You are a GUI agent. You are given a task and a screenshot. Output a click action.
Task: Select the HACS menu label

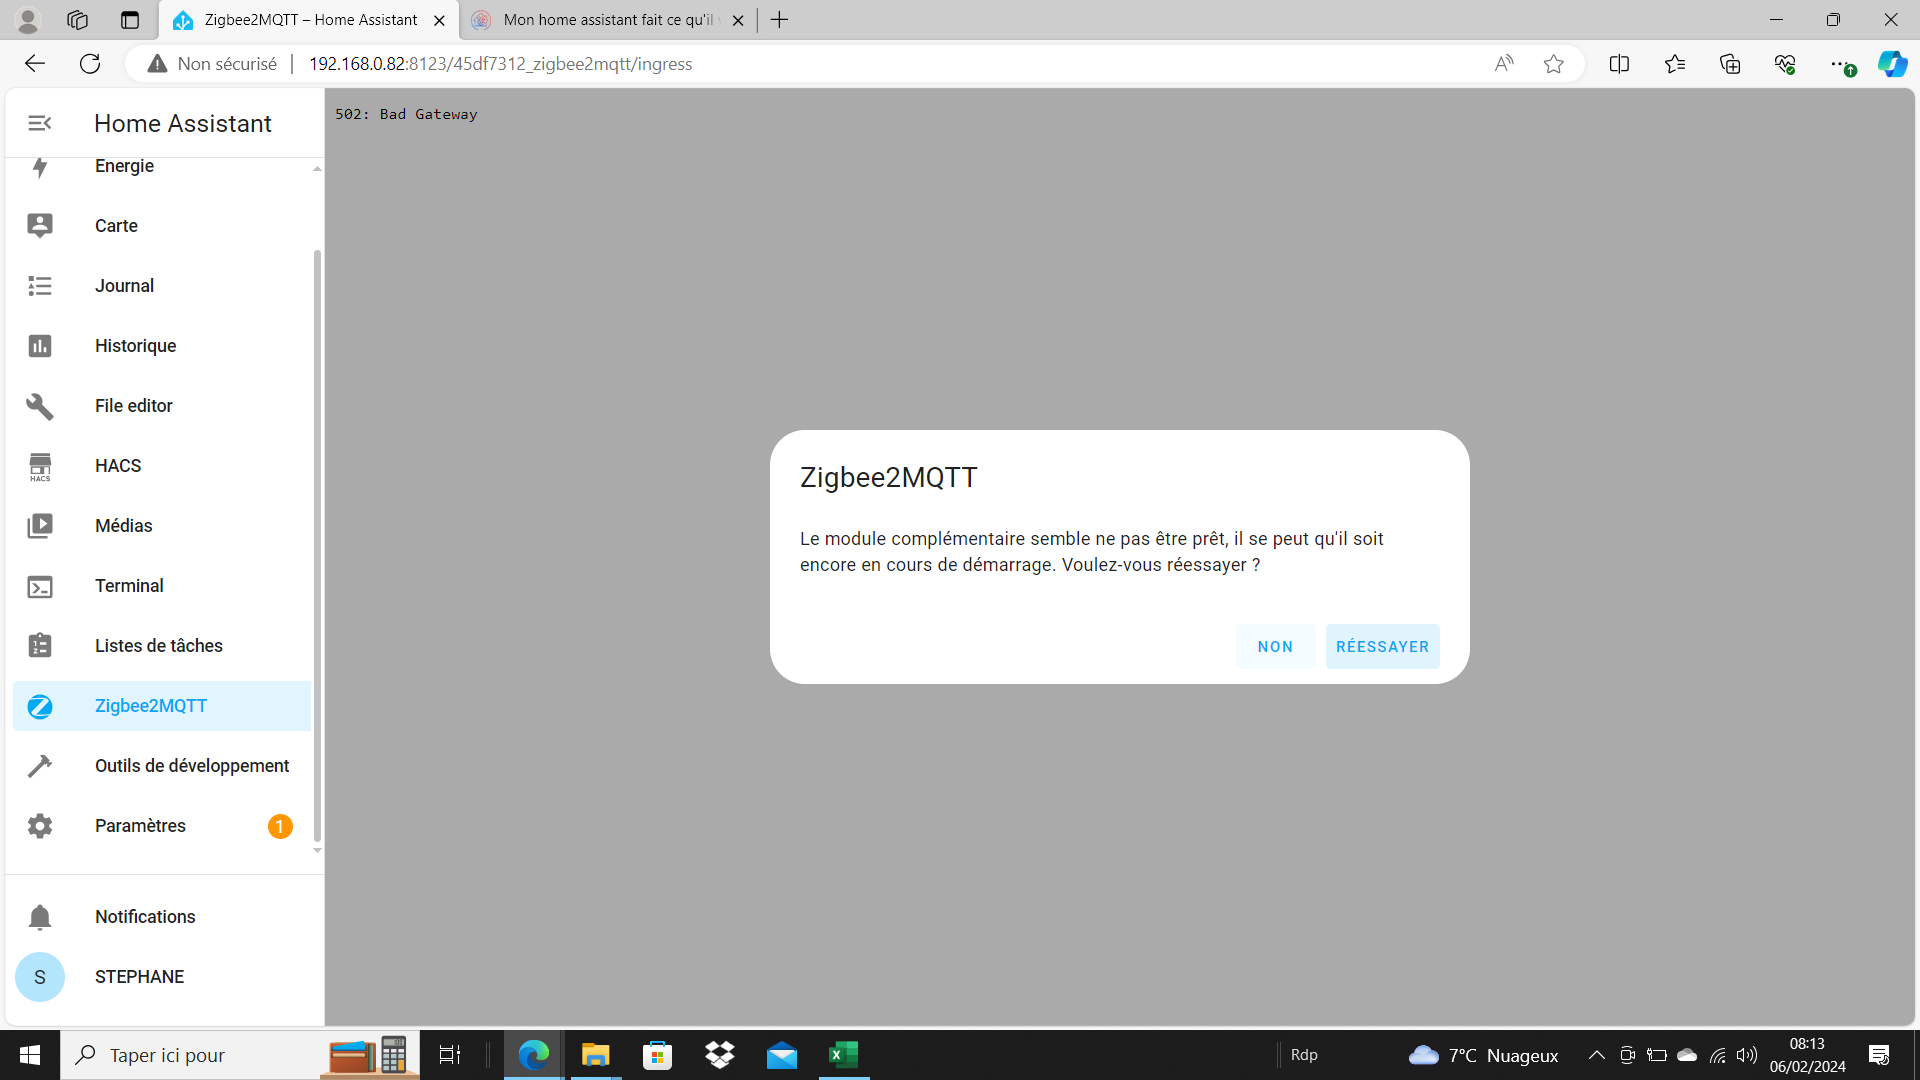[x=118, y=466]
